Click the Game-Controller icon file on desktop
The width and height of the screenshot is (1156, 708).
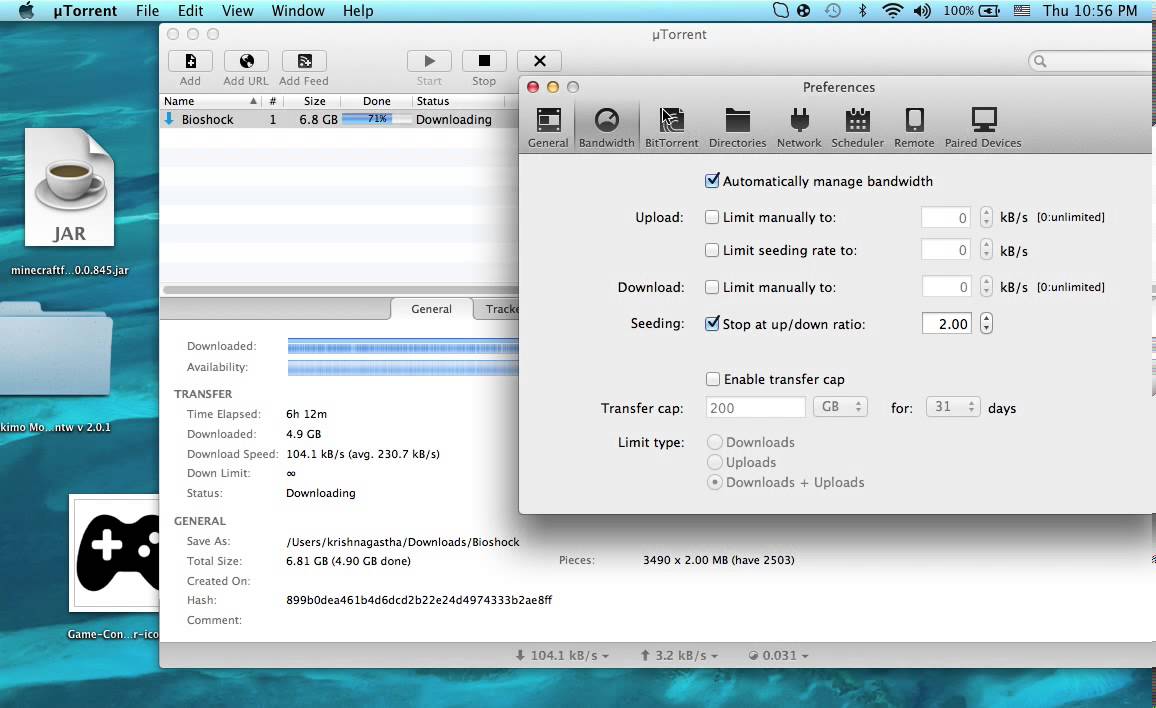(114, 553)
